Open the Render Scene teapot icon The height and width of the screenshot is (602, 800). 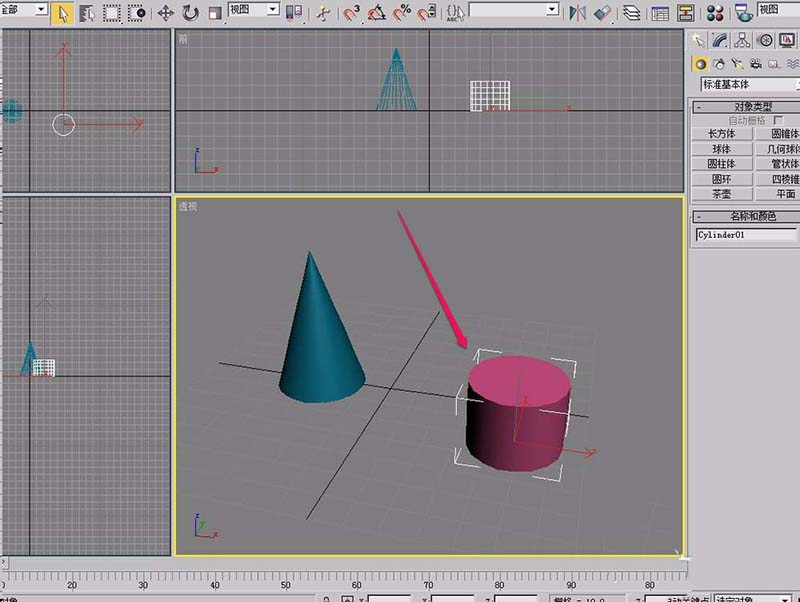pos(743,13)
